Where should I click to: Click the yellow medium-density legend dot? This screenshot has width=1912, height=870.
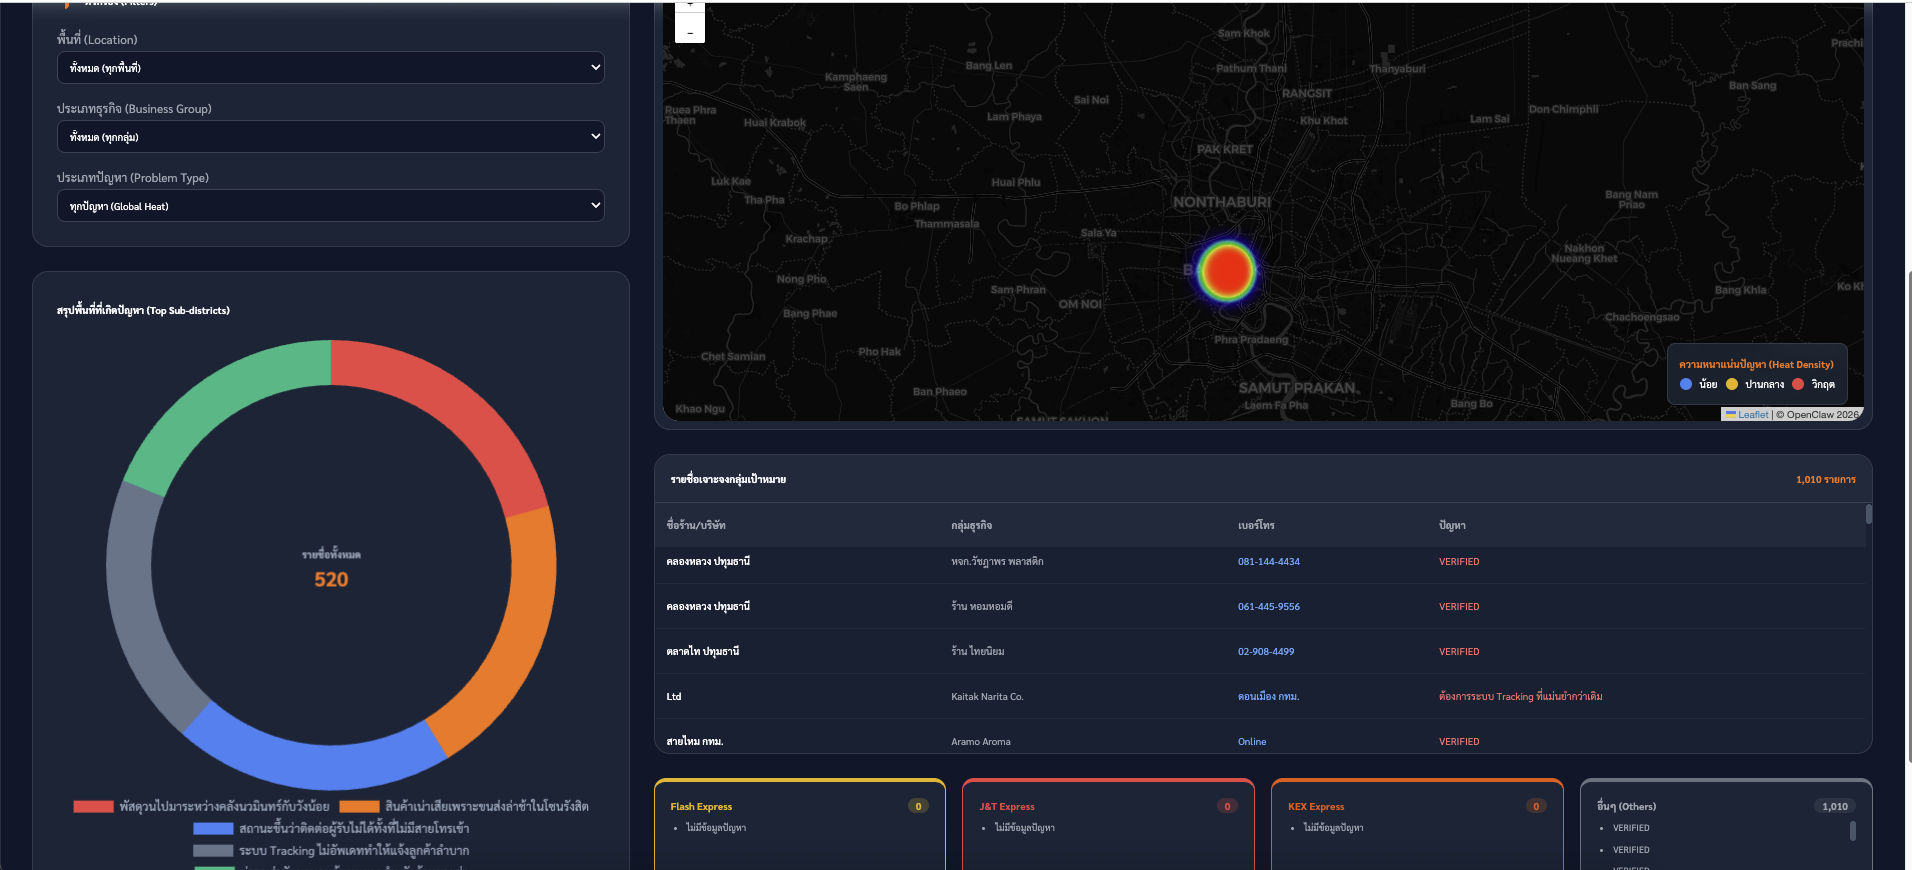pyautogui.click(x=1732, y=384)
